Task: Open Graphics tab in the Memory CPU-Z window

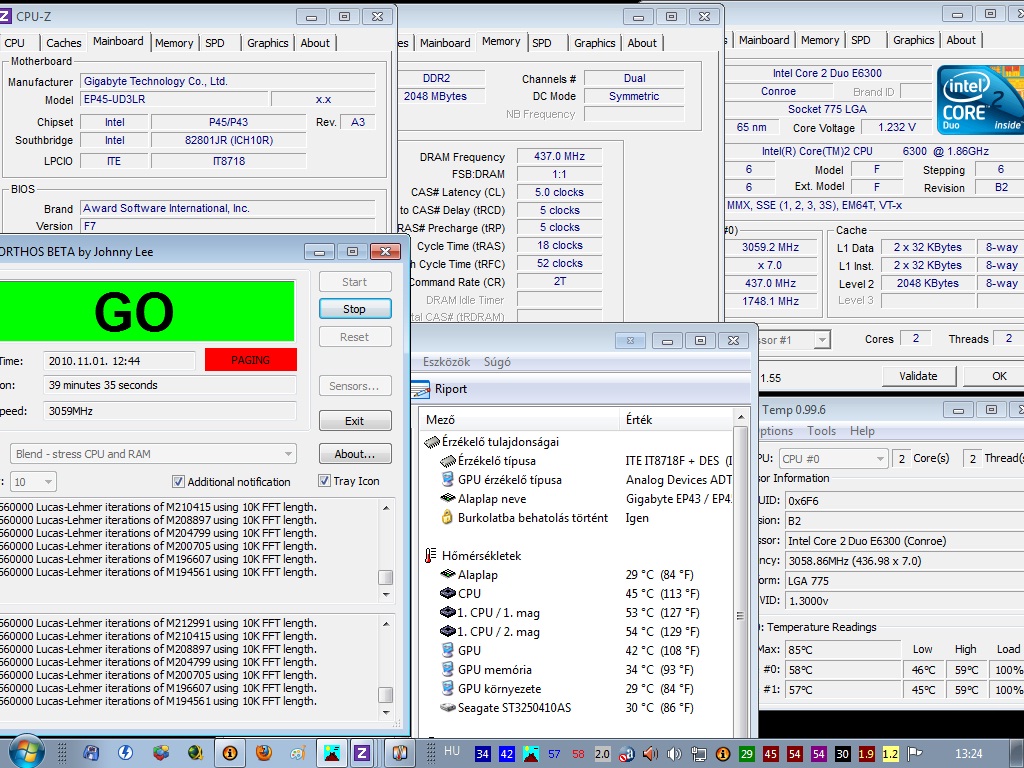Action: tap(594, 42)
